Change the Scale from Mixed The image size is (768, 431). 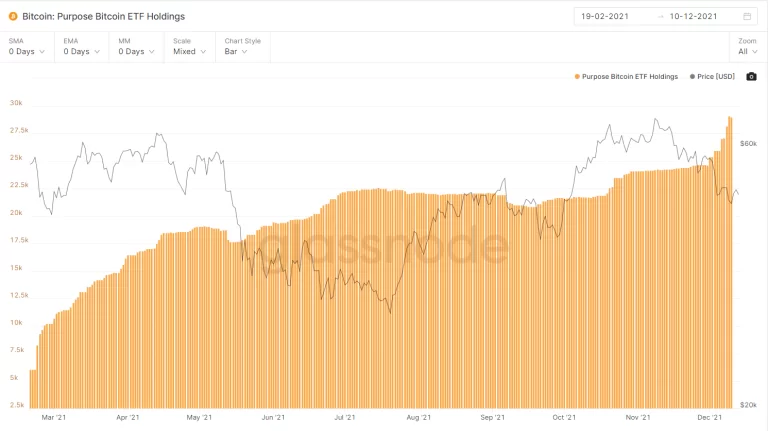tap(190, 51)
